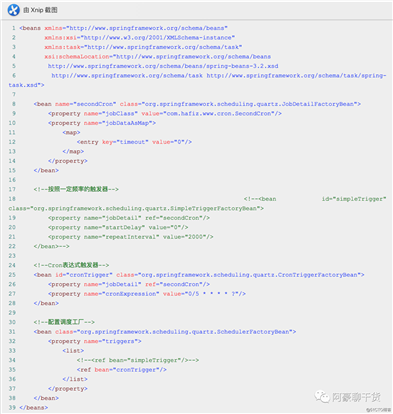Image resolution: width=393 pixels, height=414 pixels.
Task: Click the Xnip app logo icon
Action: [14, 10]
